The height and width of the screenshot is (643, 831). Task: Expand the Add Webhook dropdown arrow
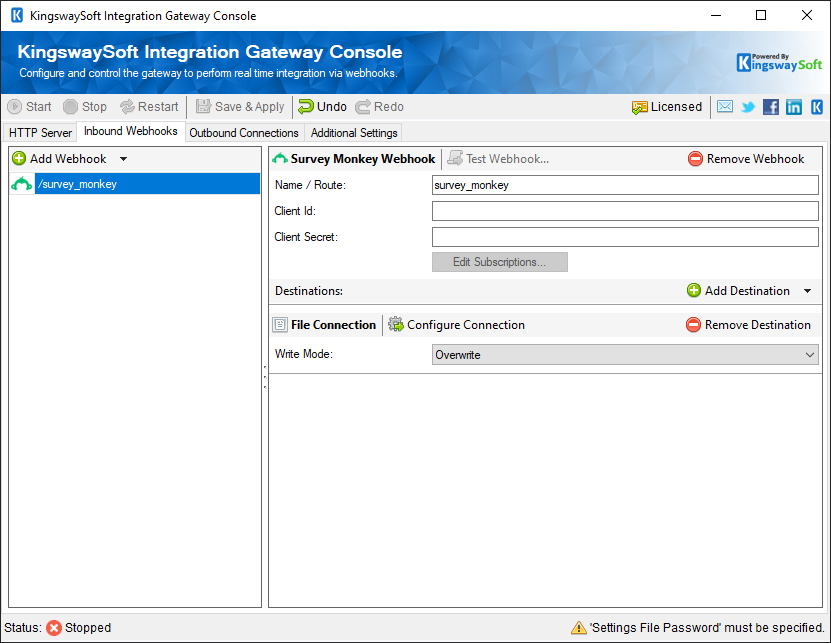123,159
